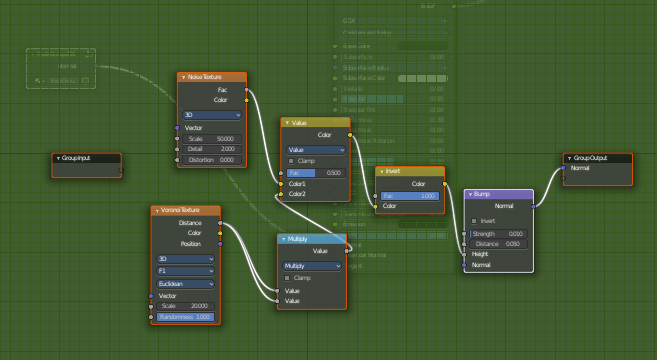Click the Voronoi Position output socket

(x=220, y=244)
